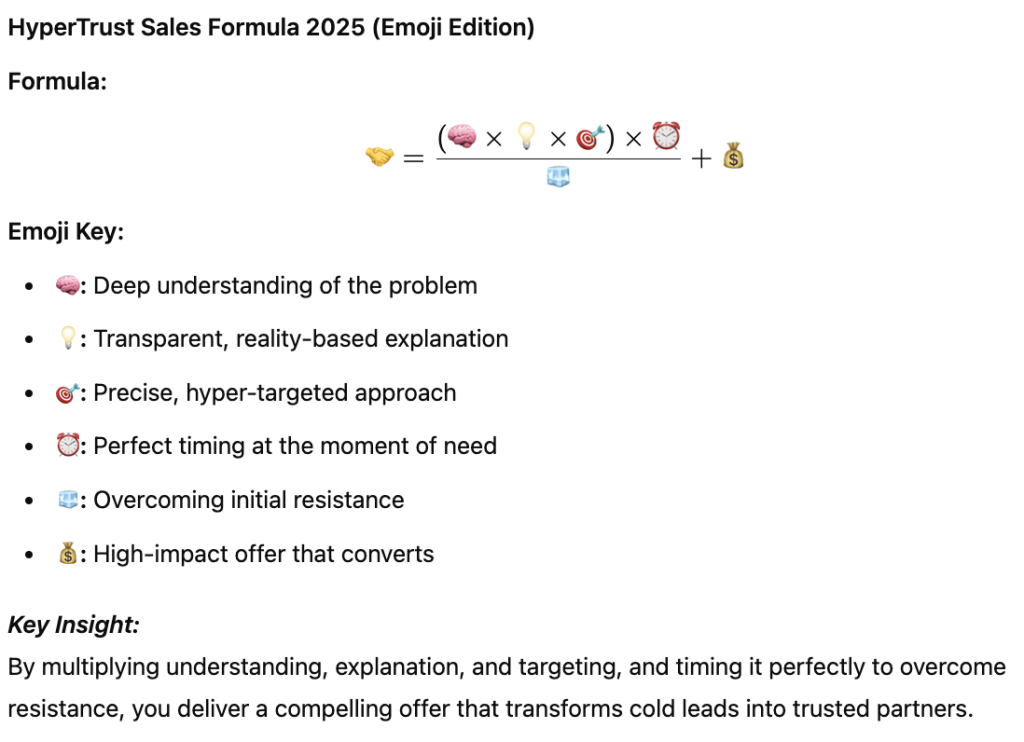Screen dimensions: 1024x742
Task: Click the light bulb emoji in the key list
Action: pyautogui.click(x=68, y=338)
